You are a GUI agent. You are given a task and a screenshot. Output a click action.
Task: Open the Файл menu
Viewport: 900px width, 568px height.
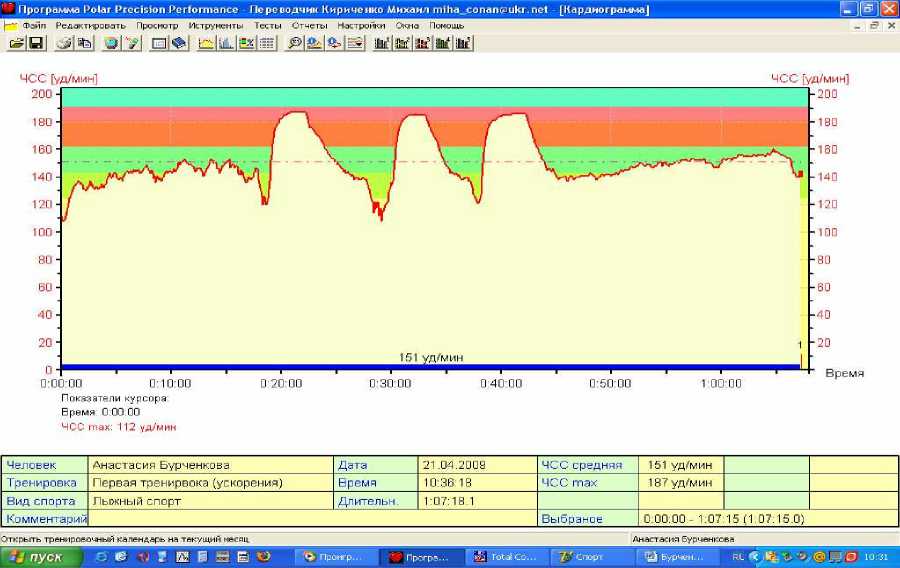pos(33,25)
